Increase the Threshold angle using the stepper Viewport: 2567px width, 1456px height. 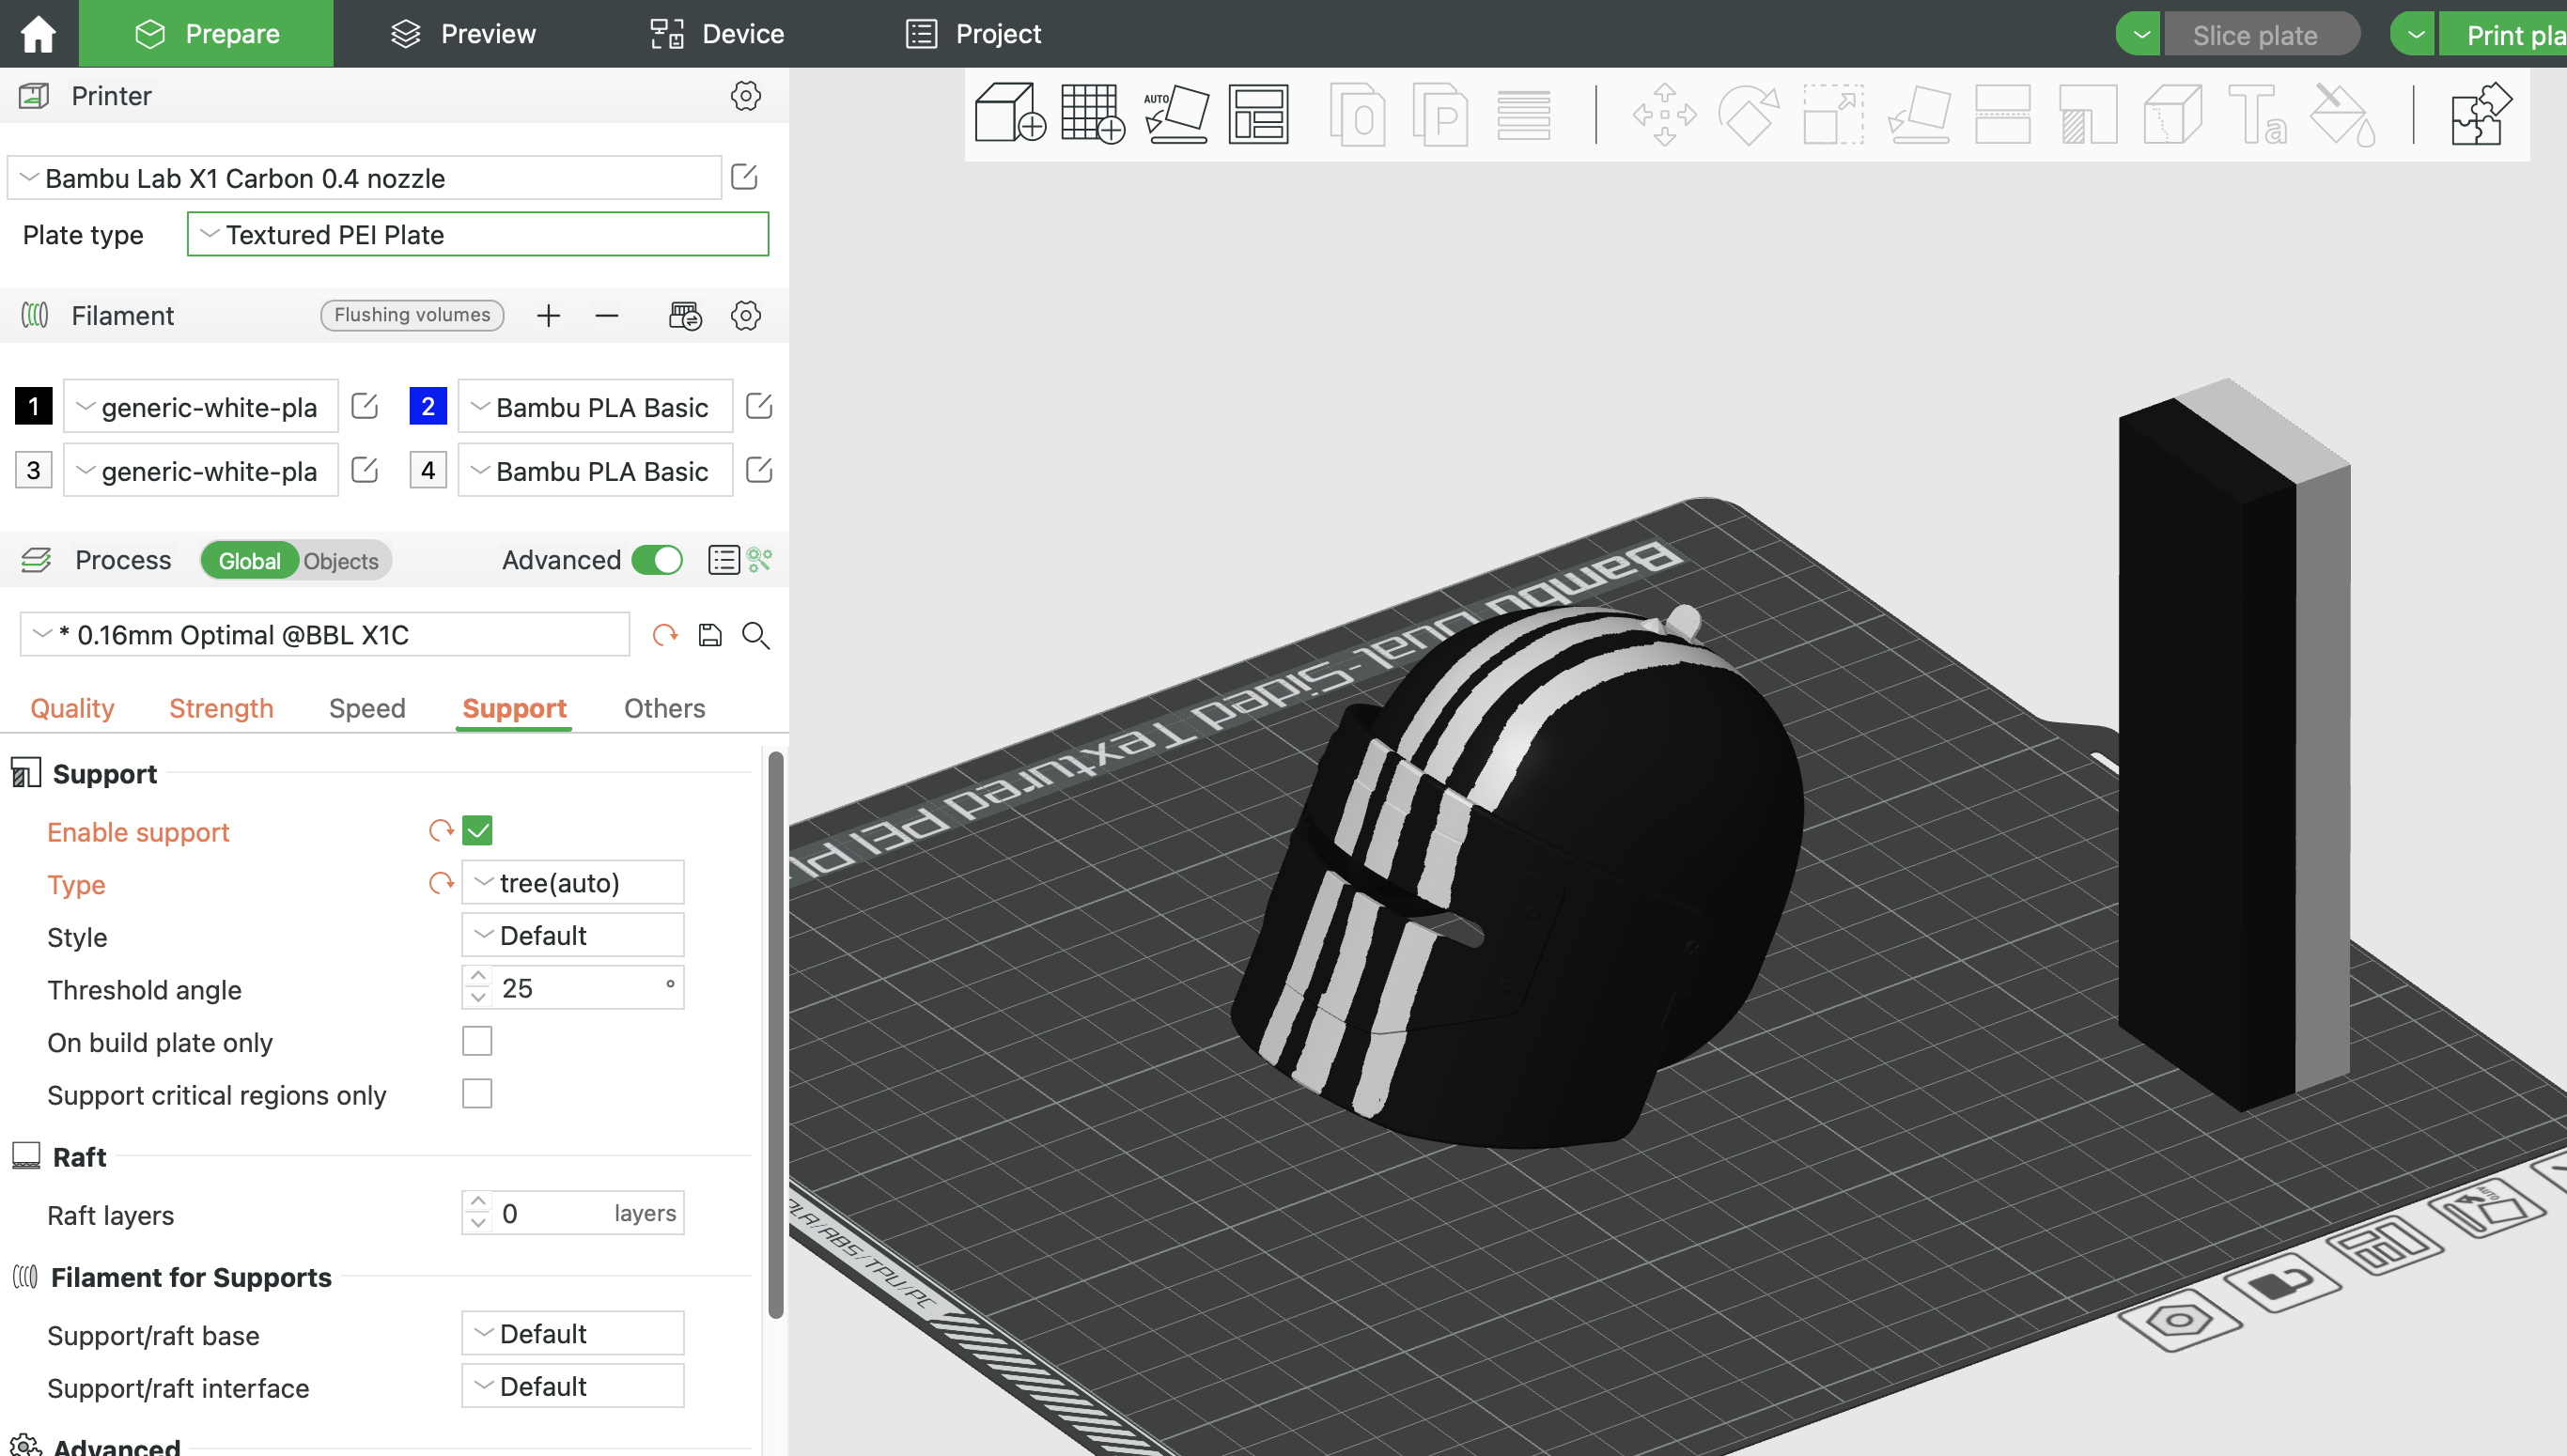click(478, 977)
